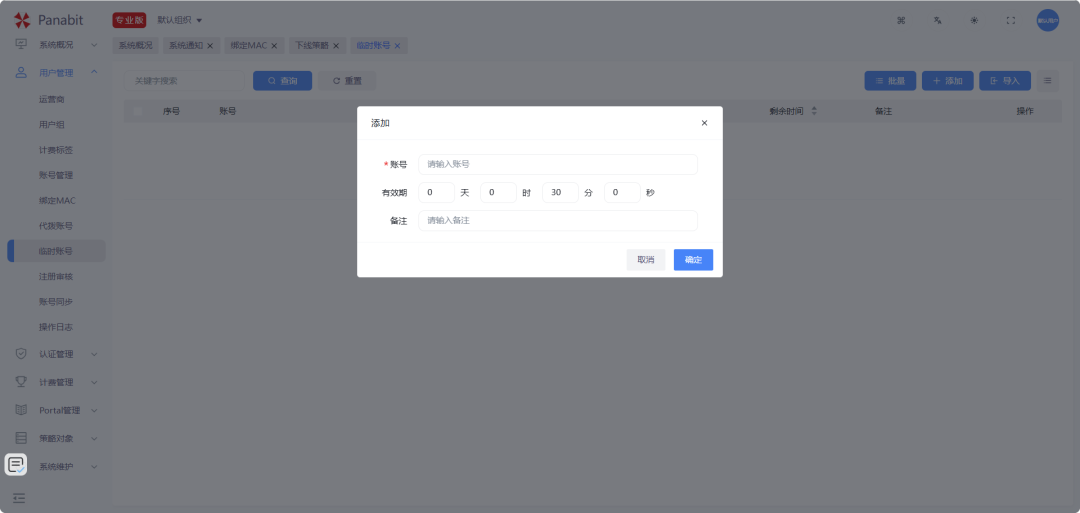
Task: Toggle the light theme sun icon
Action: tap(974, 21)
